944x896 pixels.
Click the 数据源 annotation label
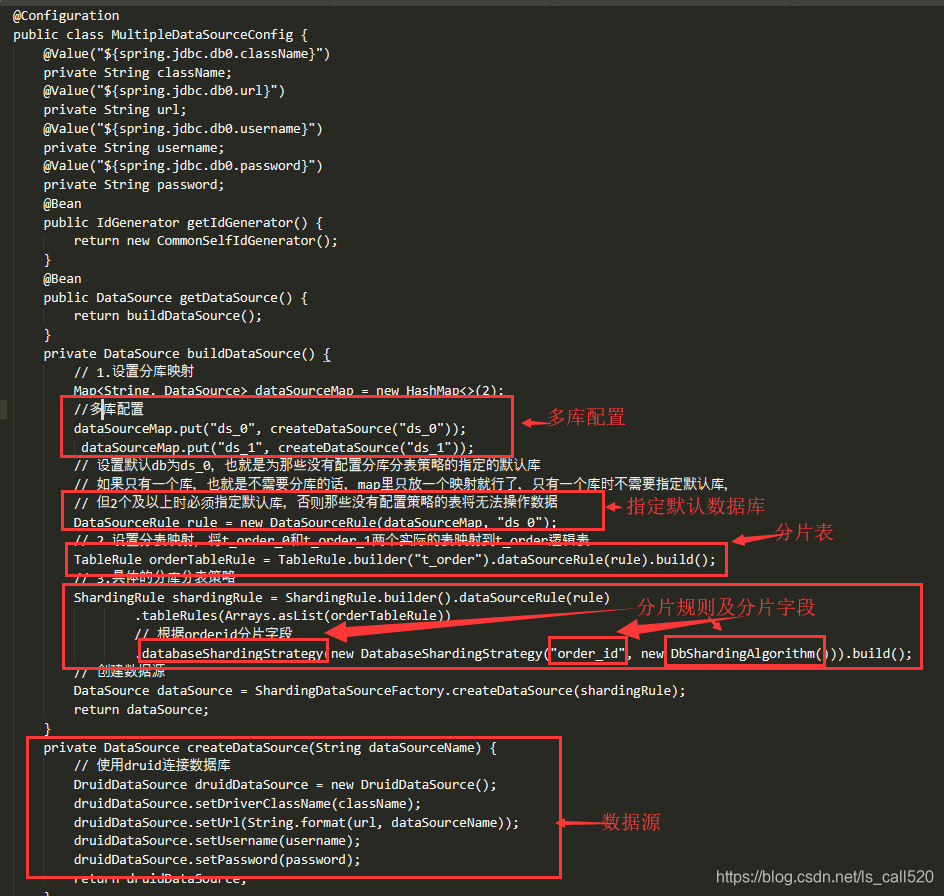[x=631, y=822]
